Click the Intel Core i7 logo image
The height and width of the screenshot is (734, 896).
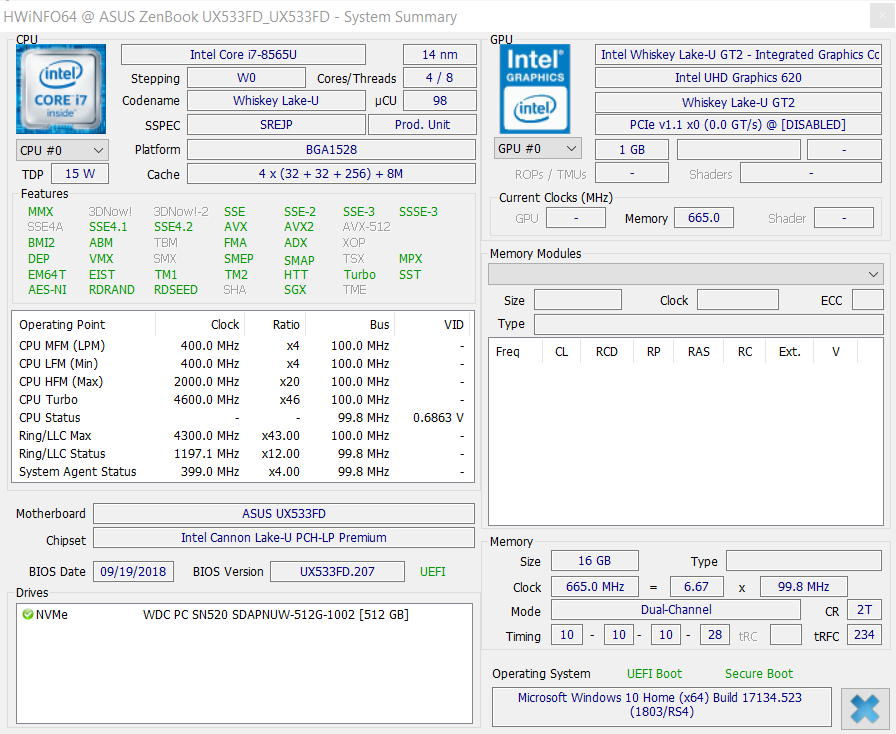click(x=61, y=89)
